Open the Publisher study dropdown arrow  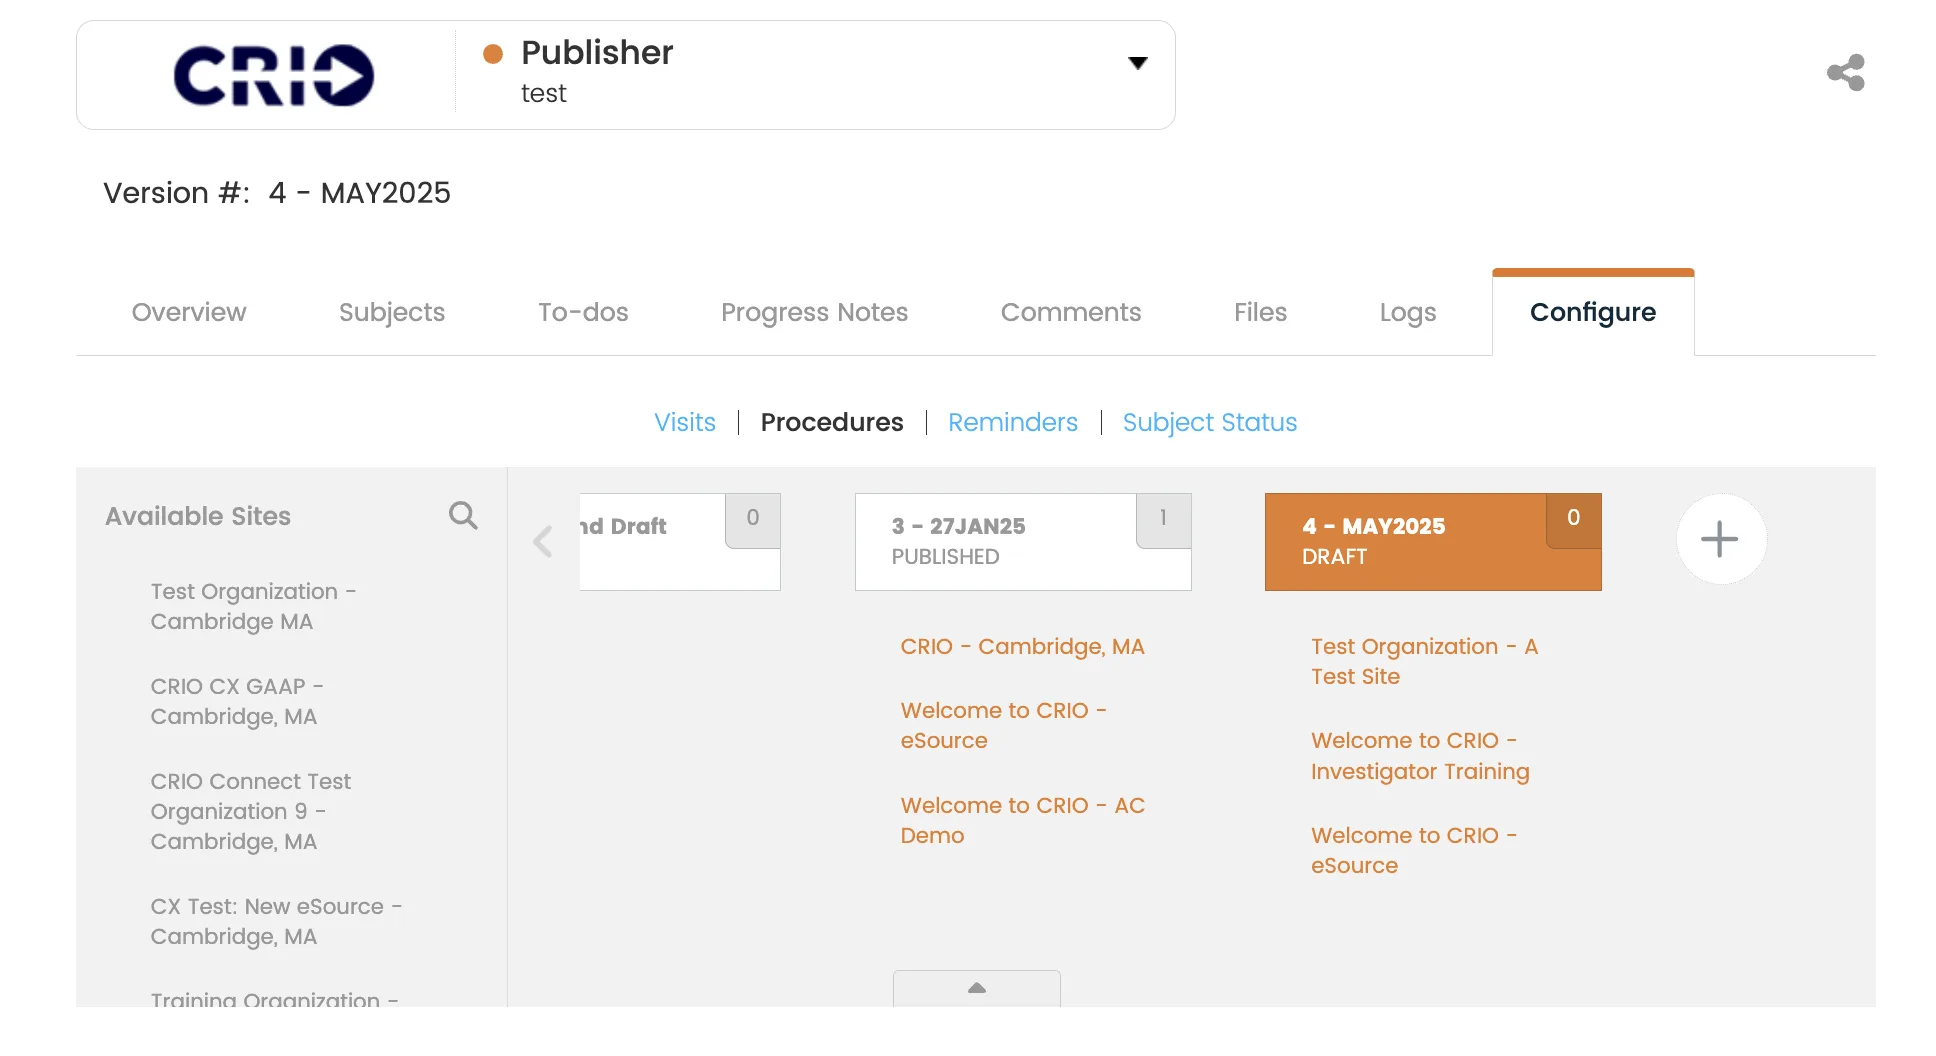click(x=1137, y=63)
